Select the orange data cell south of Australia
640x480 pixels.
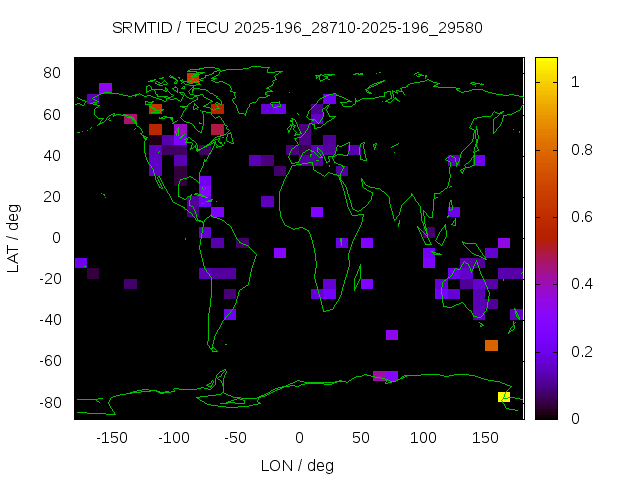click(x=491, y=345)
